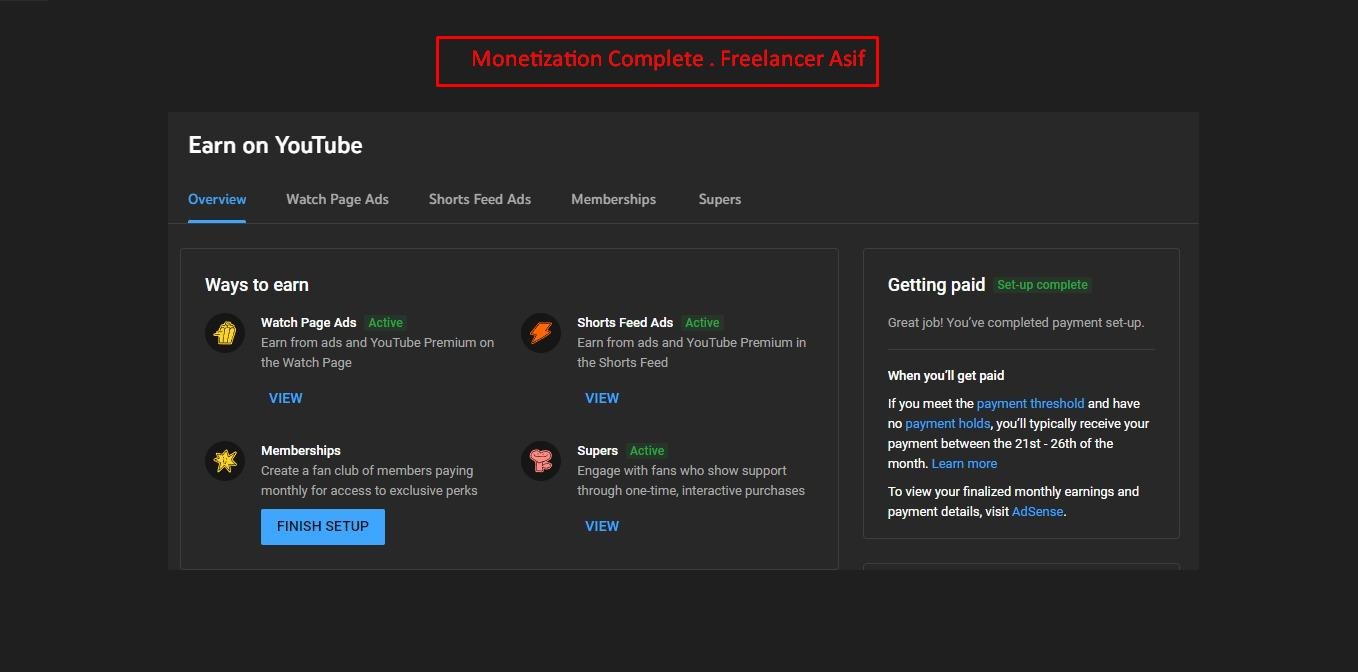Image resolution: width=1358 pixels, height=672 pixels.
Task: Click View under Shorts Feed Ads
Action: 602,398
